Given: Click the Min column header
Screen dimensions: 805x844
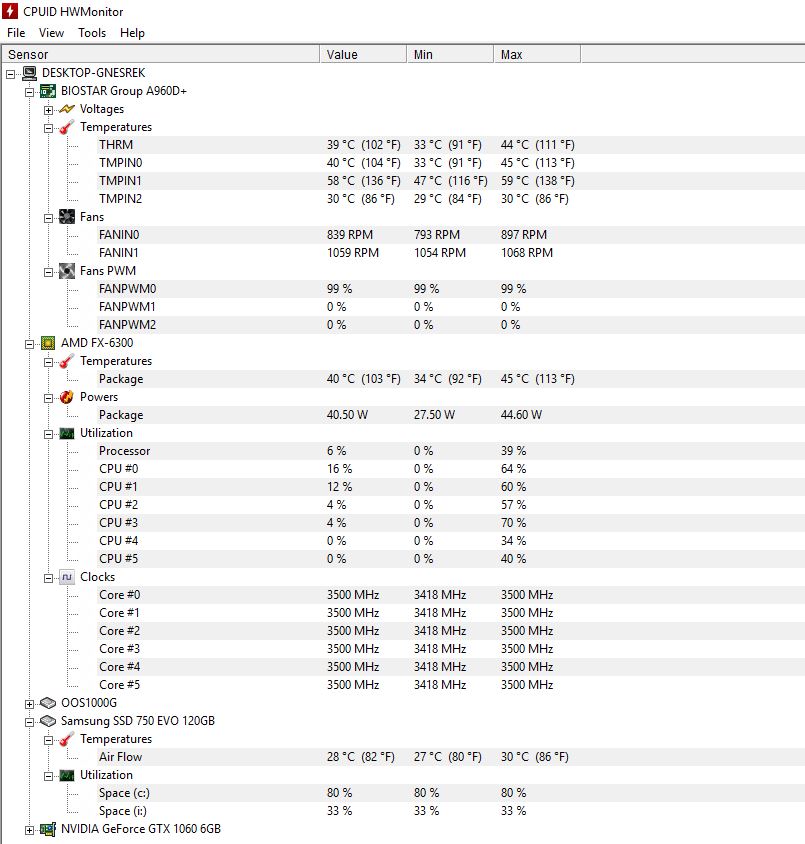Looking at the screenshot, I should click(x=450, y=54).
